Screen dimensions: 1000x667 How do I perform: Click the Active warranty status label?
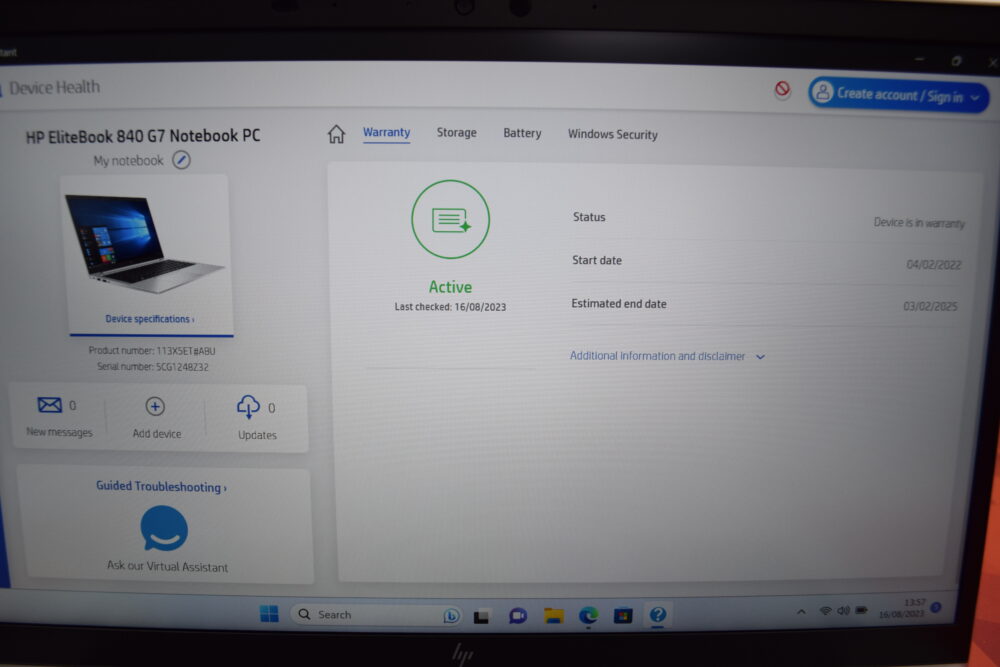tap(450, 287)
